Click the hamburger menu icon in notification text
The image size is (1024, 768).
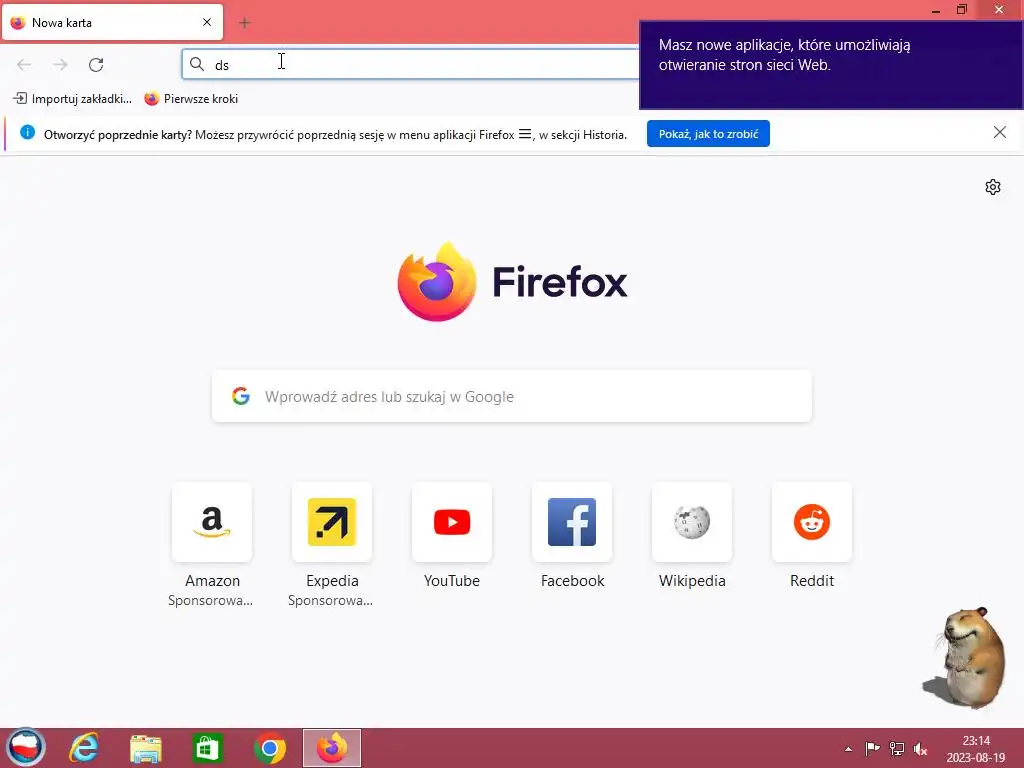pos(524,134)
